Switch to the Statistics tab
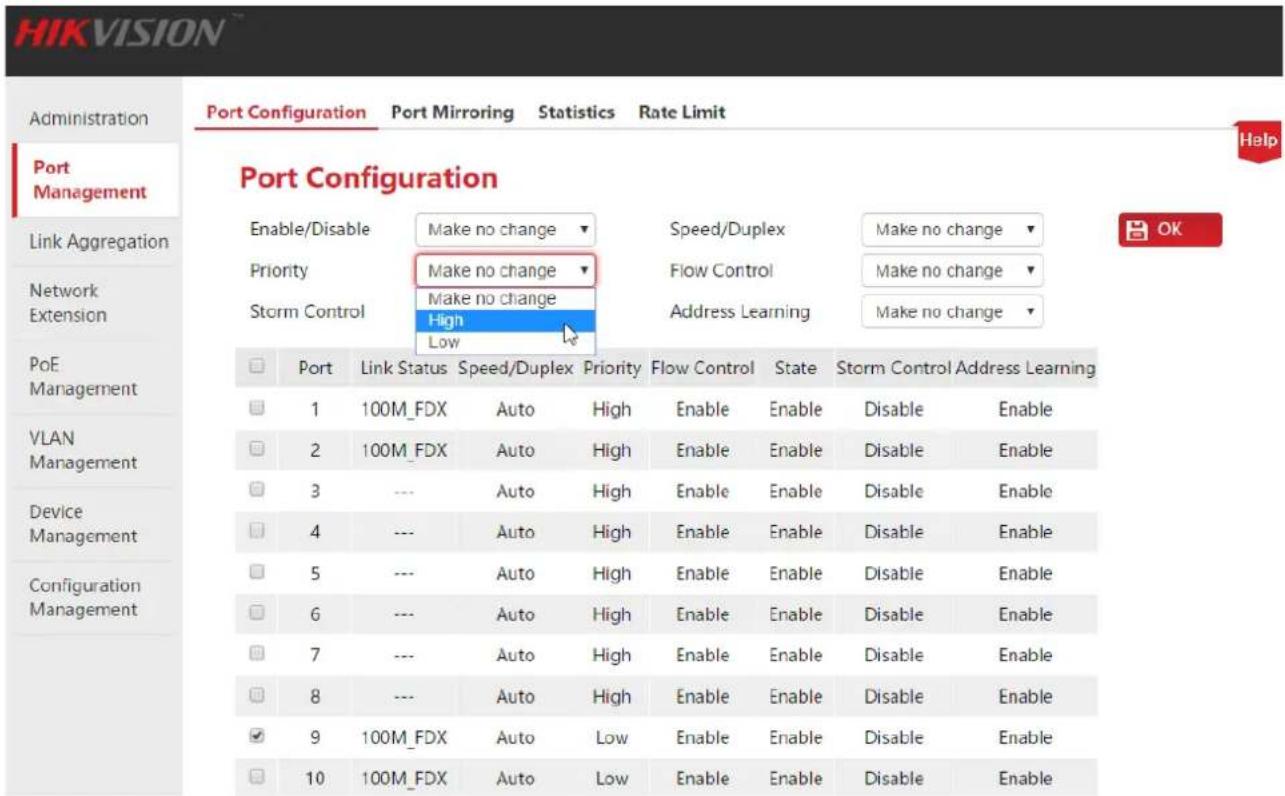1285x796 pixels. (x=576, y=112)
